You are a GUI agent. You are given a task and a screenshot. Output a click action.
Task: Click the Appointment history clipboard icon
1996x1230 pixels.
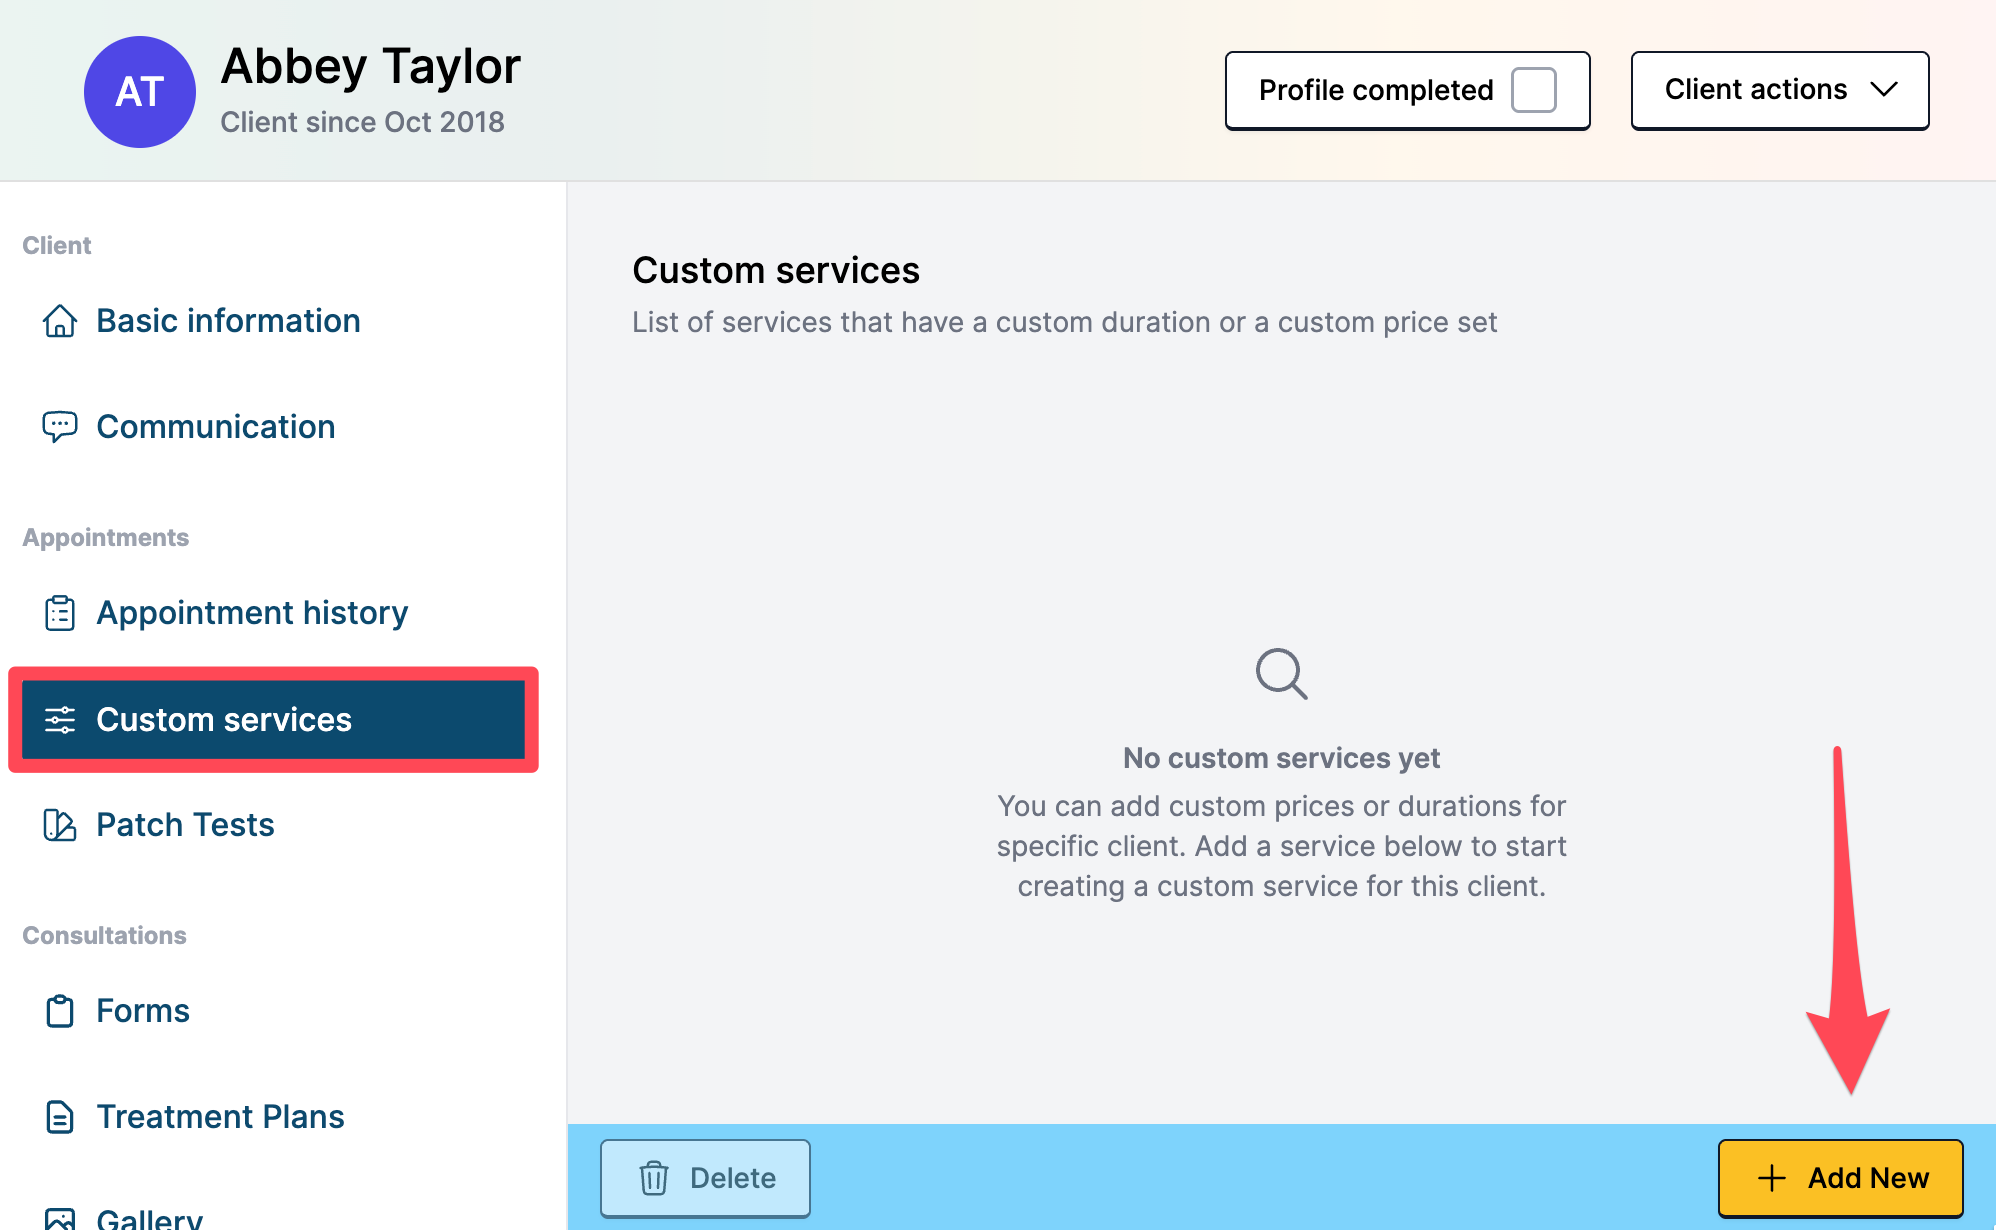[x=60, y=613]
